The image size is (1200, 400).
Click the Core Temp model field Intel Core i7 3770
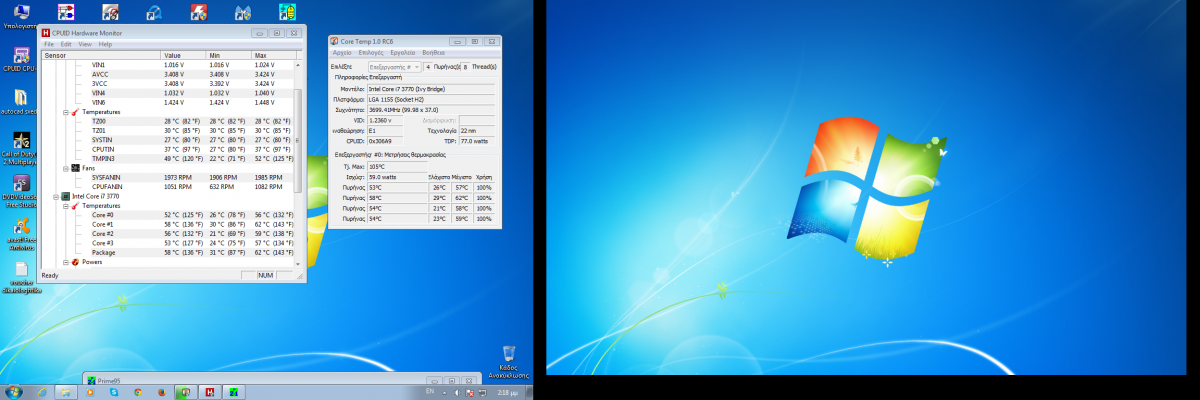point(431,88)
